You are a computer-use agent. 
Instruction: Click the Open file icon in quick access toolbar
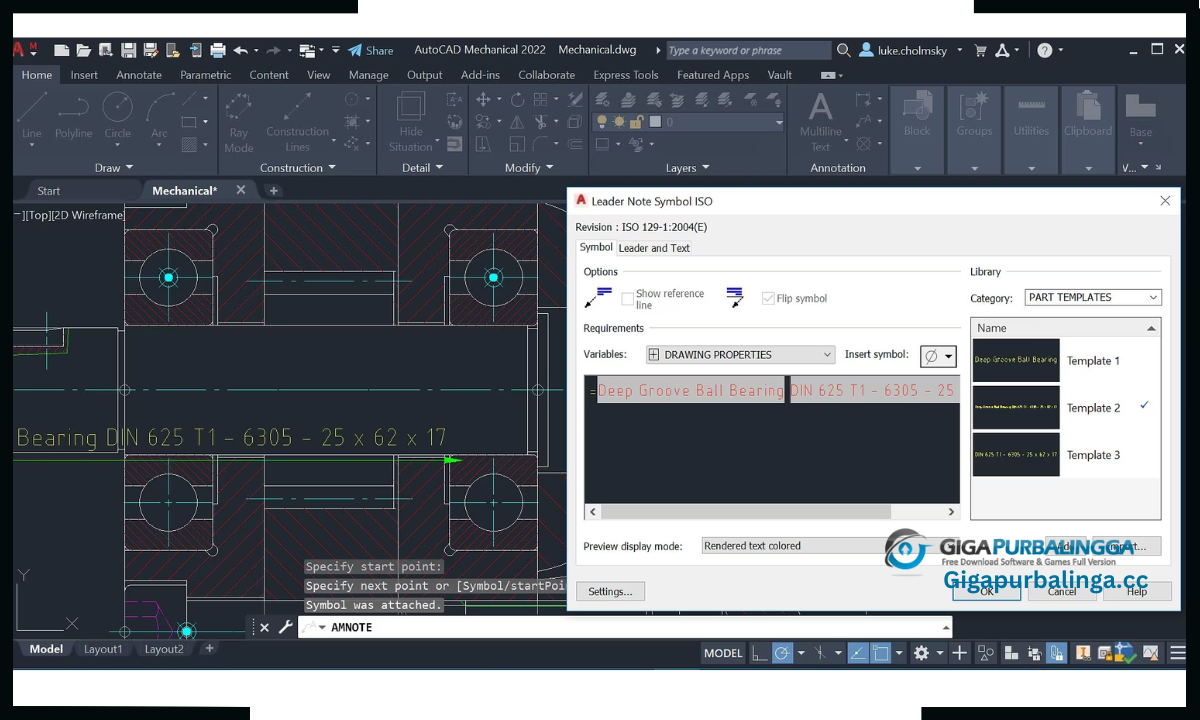(84, 50)
